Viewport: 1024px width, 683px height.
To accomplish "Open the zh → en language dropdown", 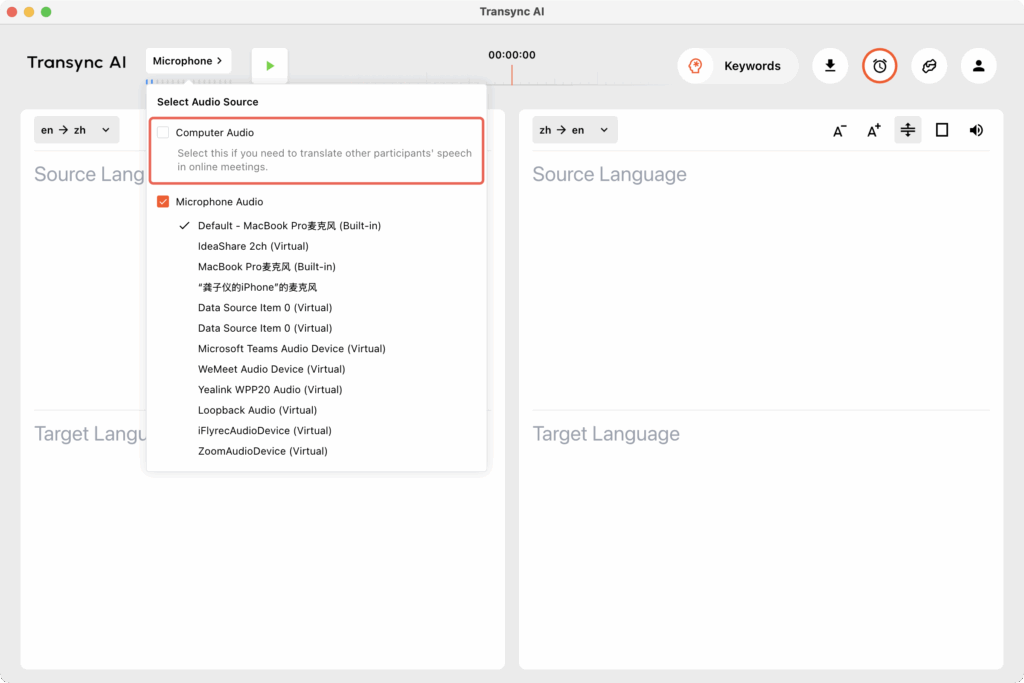I will [x=574, y=130].
